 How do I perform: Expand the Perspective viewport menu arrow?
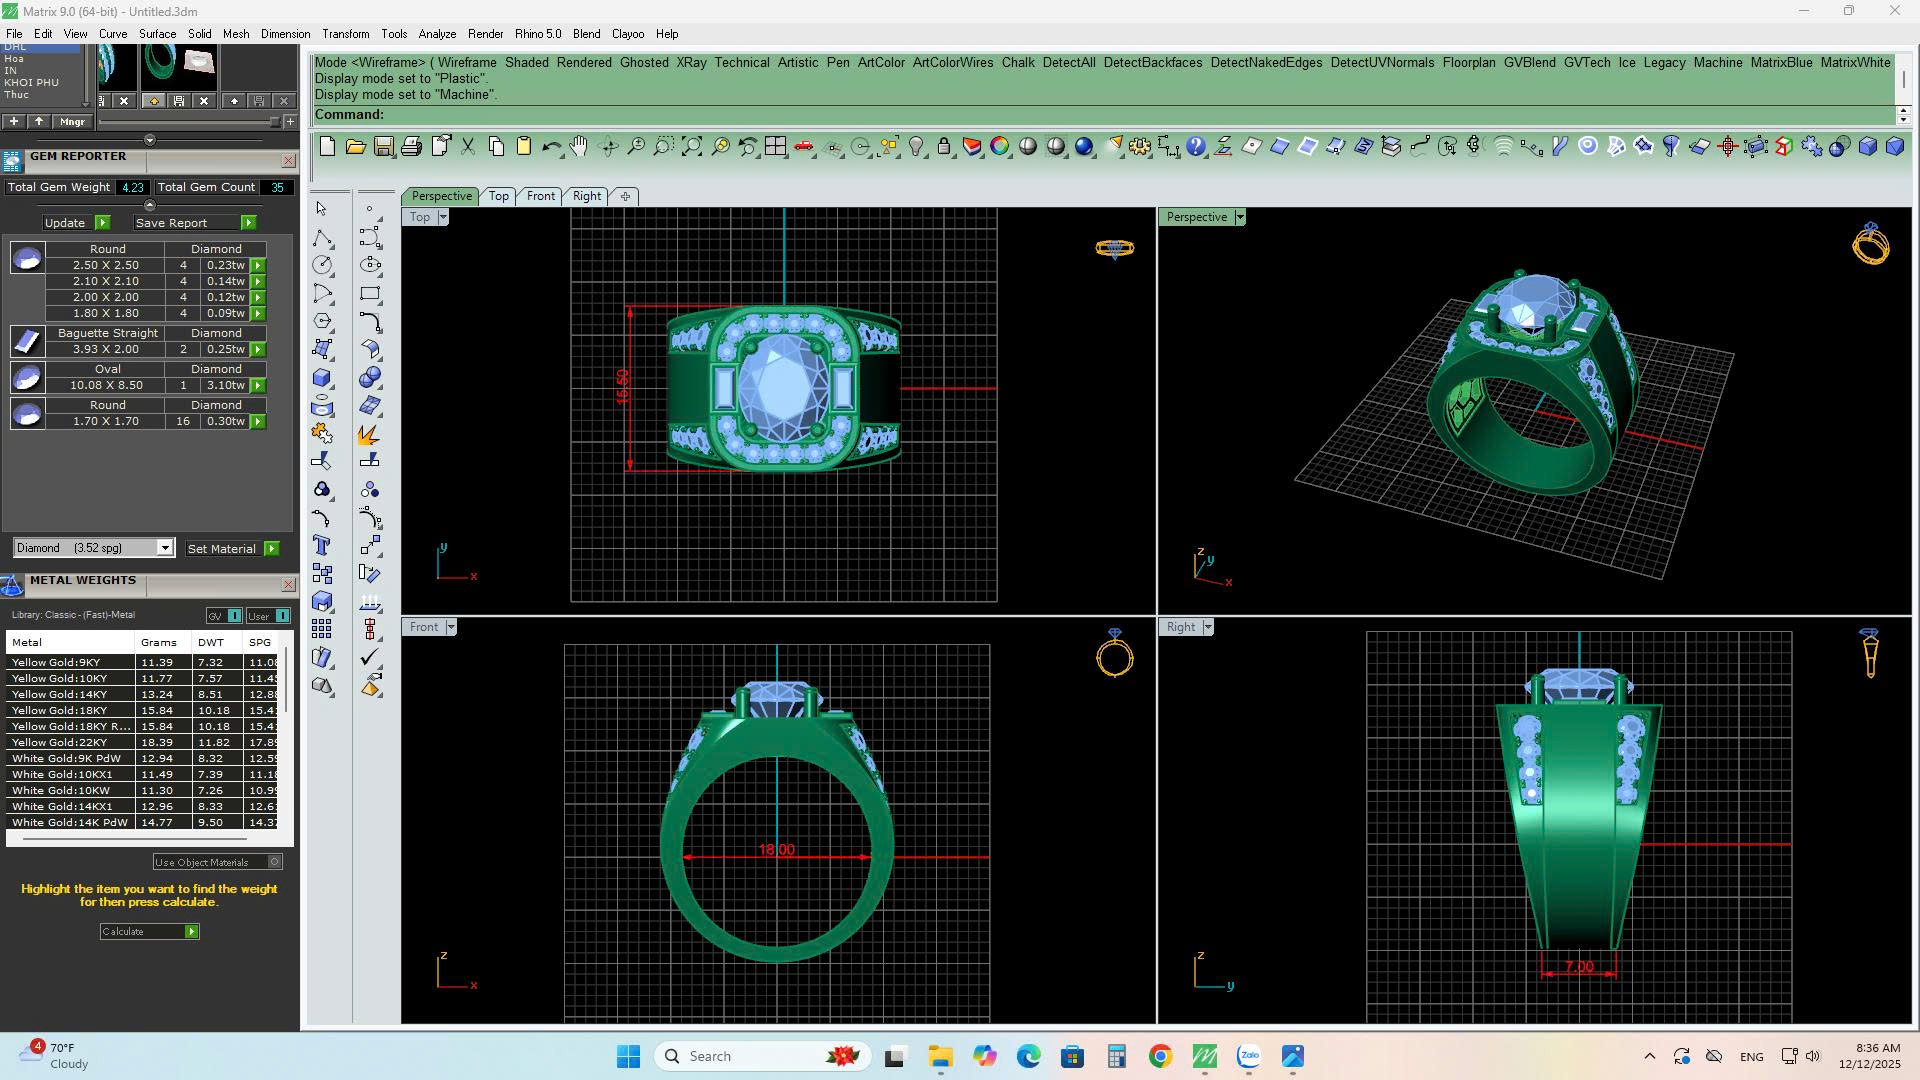click(1240, 217)
